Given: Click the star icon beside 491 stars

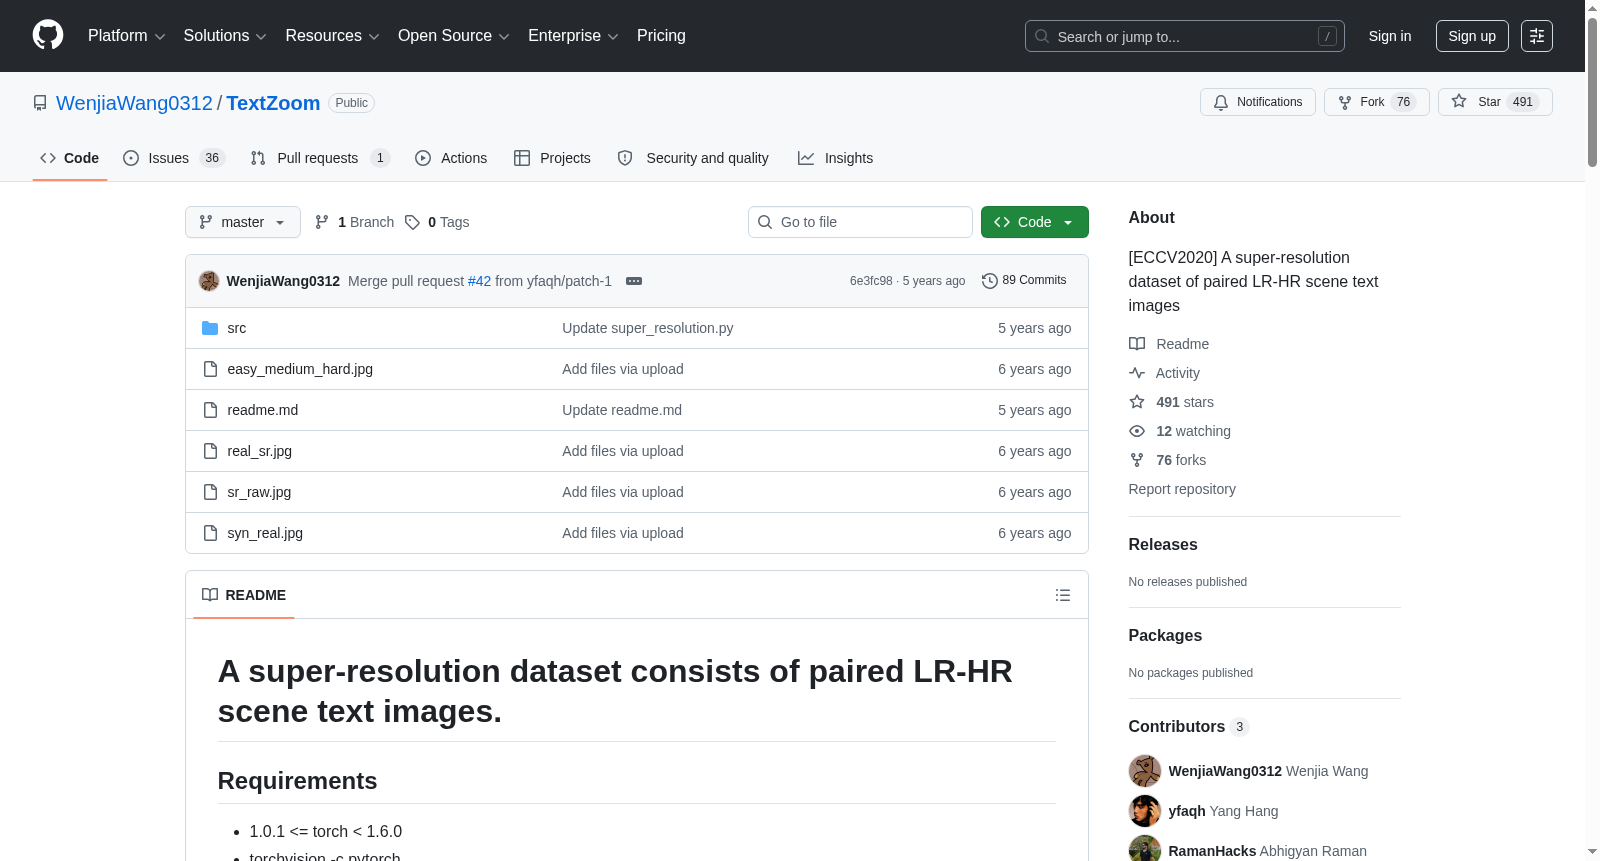Looking at the screenshot, I should coord(1137,402).
